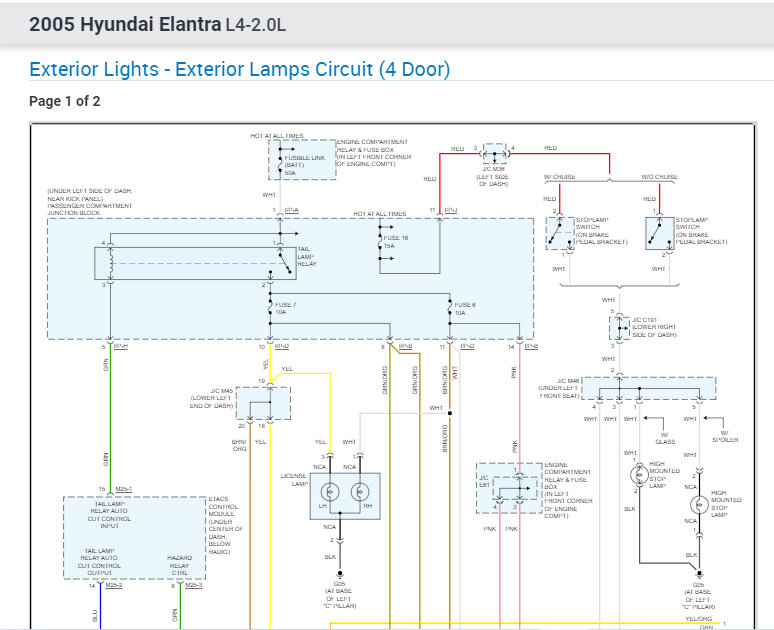The image size is (774, 630).
Task: Click the tail lamp relay coil symbol
Action: [x=111, y=263]
